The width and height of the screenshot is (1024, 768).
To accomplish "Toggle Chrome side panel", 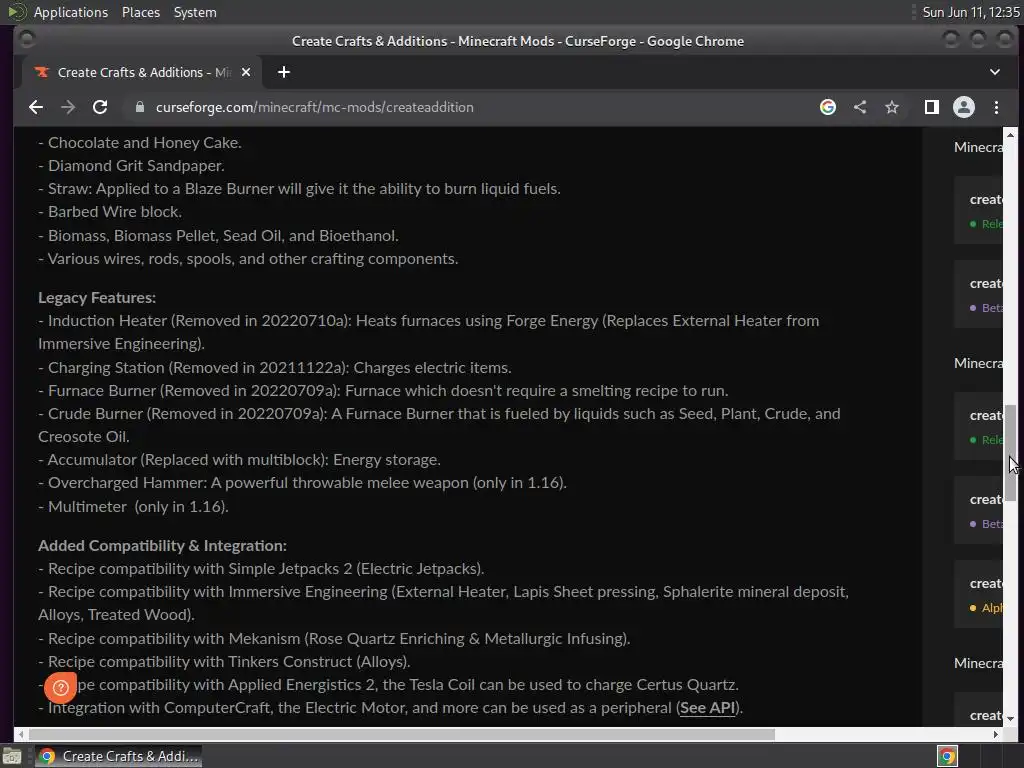I will (932, 107).
